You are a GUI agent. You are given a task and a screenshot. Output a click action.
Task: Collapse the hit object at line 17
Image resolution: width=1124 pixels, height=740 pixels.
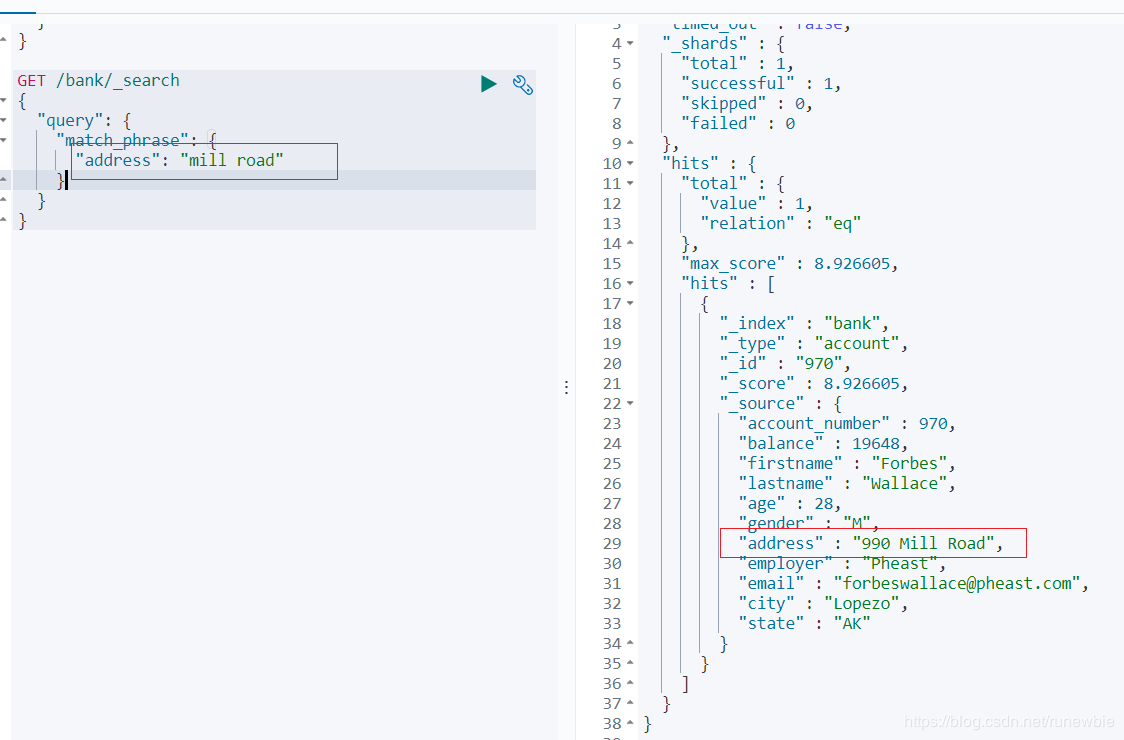click(x=630, y=303)
